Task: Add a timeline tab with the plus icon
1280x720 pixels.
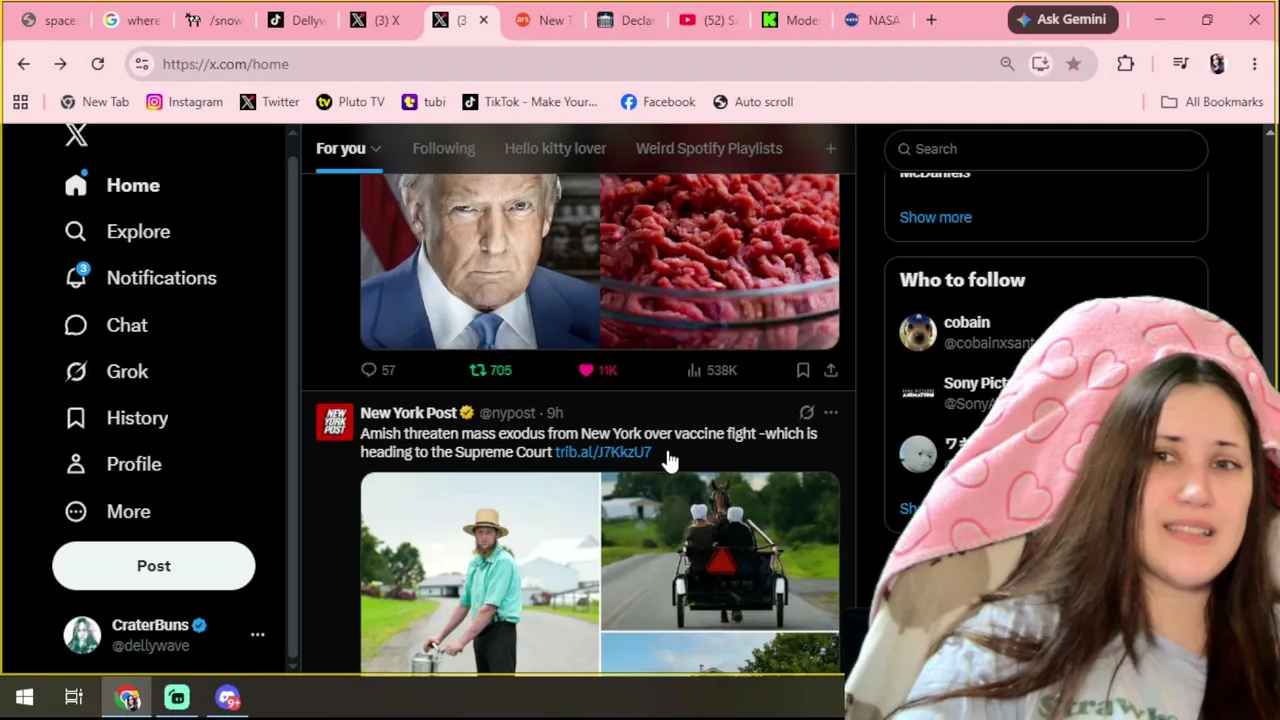Action: tap(830, 149)
